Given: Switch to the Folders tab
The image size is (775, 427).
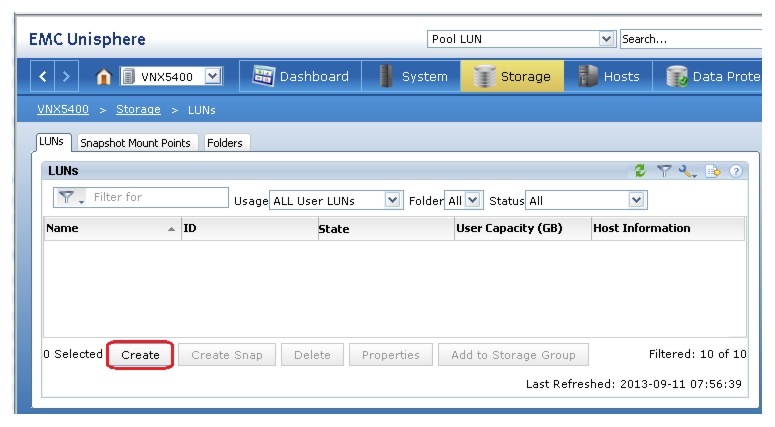Looking at the screenshot, I should tap(225, 143).
